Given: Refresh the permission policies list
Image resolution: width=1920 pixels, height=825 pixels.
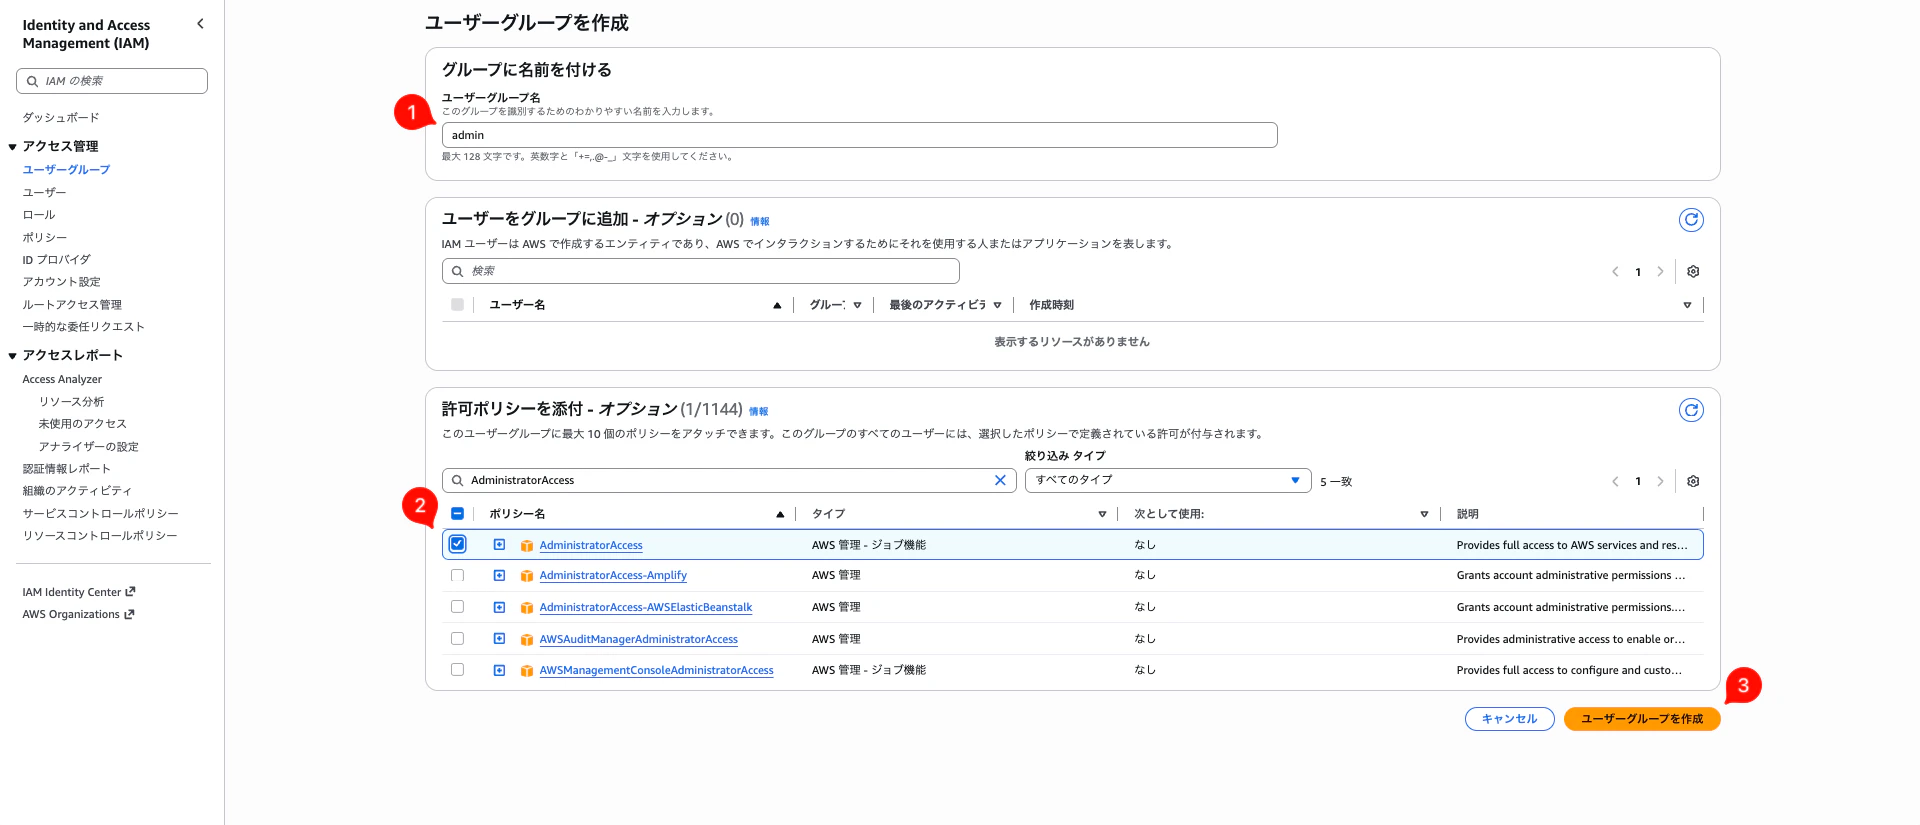Looking at the screenshot, I should click(x=1691, y=410).
